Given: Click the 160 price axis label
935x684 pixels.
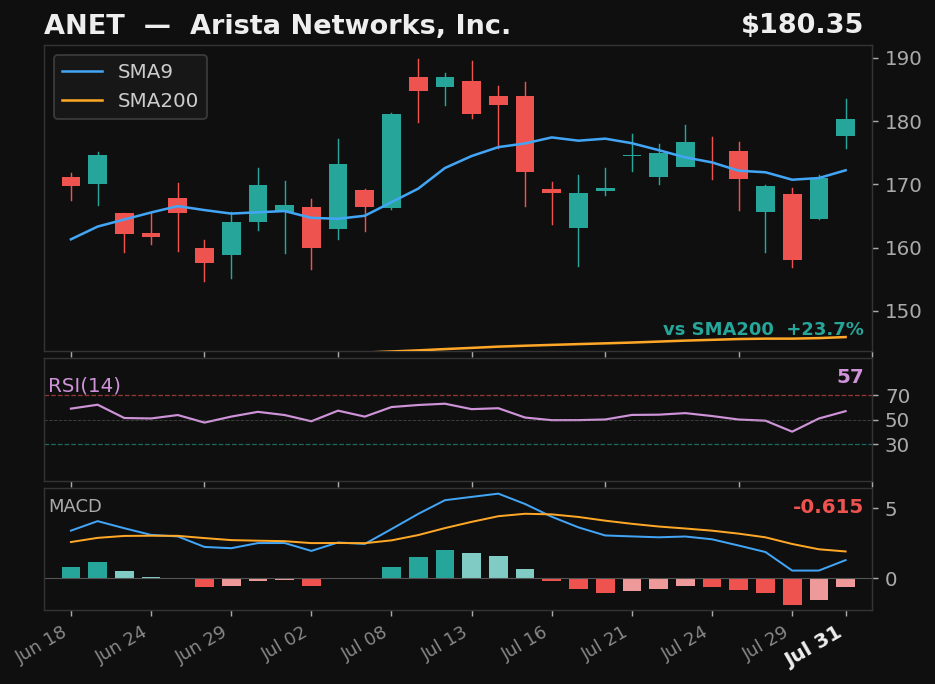Looking at the screenshot, I should tap(903, 248).
